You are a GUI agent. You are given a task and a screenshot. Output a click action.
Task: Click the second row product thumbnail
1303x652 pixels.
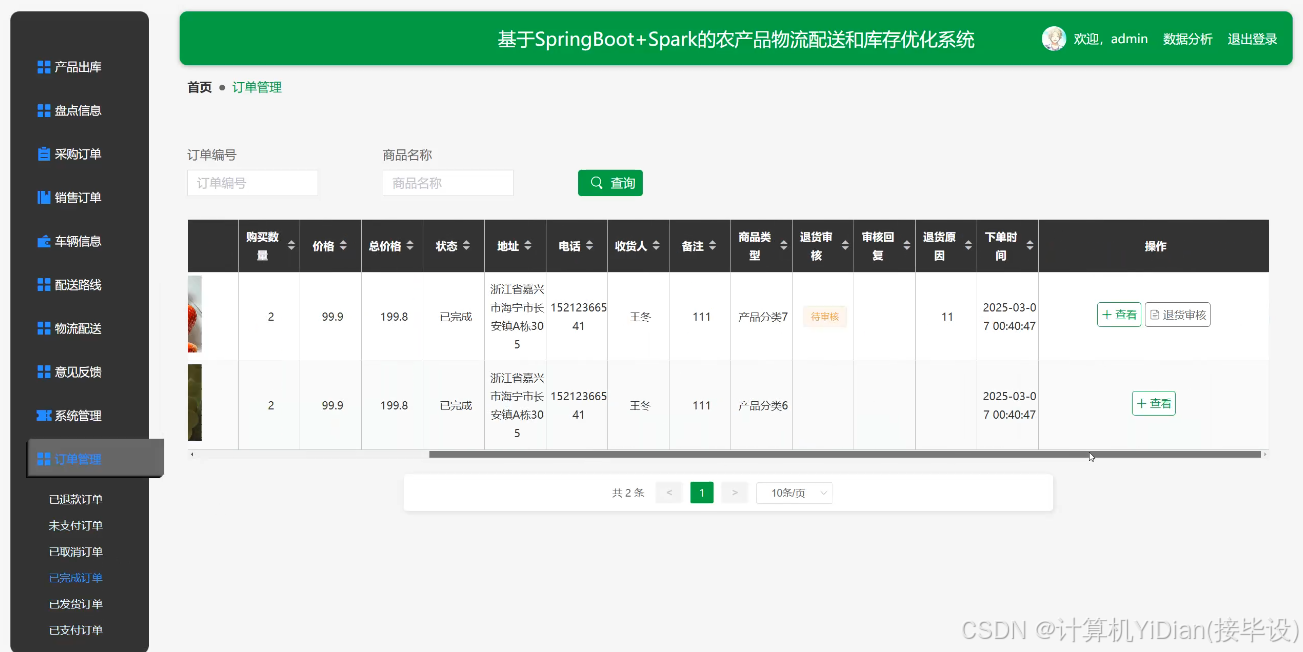195,402
